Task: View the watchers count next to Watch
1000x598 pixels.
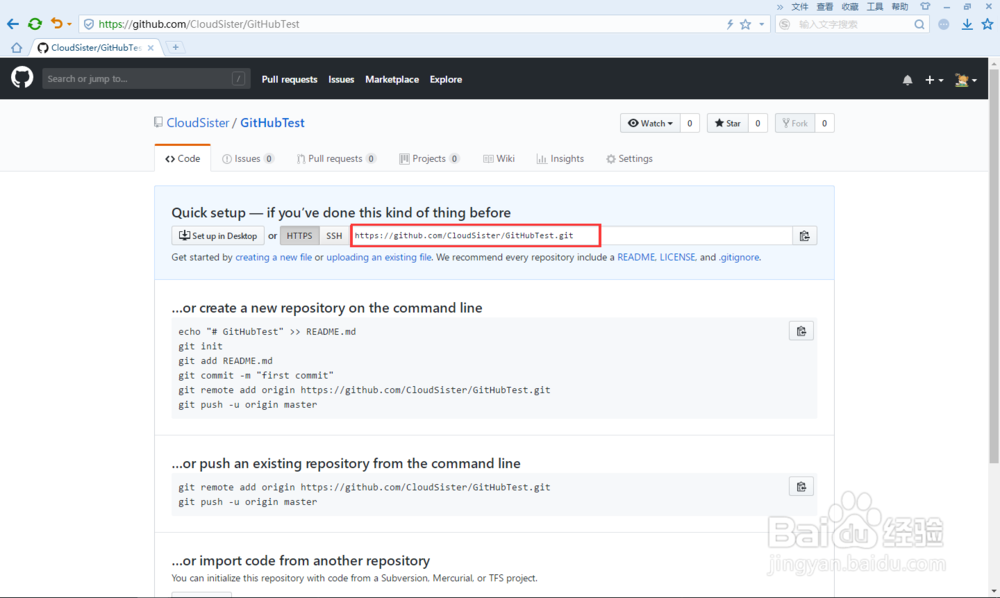Action: point(689,123)
